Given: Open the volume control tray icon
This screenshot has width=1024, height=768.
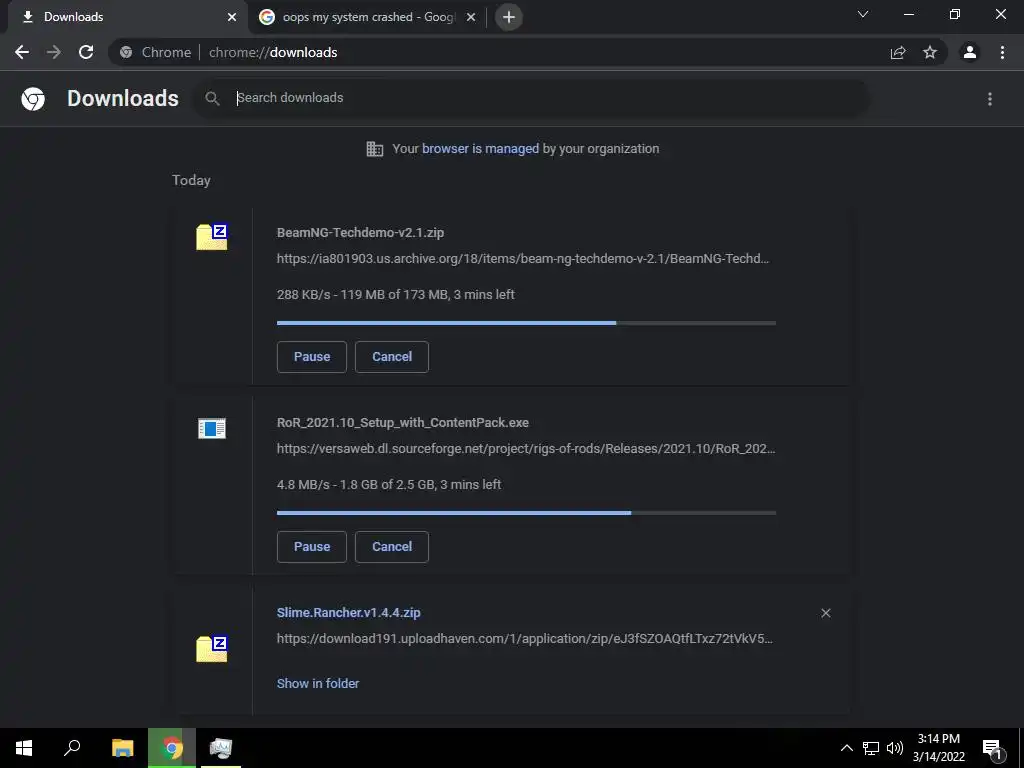Looking at the screenshot, I should coord(894,748).
